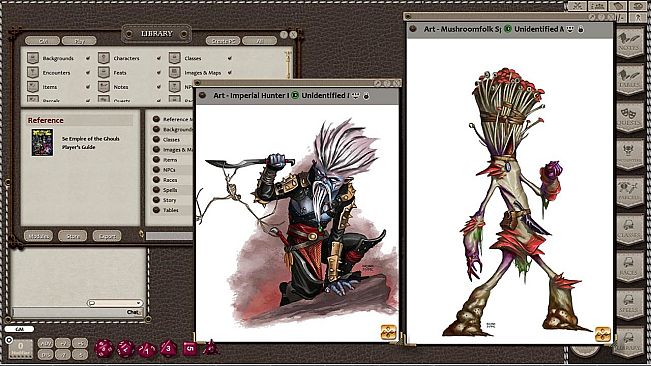Open the Notes sidebar banner
This screenshot has height=366, width=651.
(629, 44)
